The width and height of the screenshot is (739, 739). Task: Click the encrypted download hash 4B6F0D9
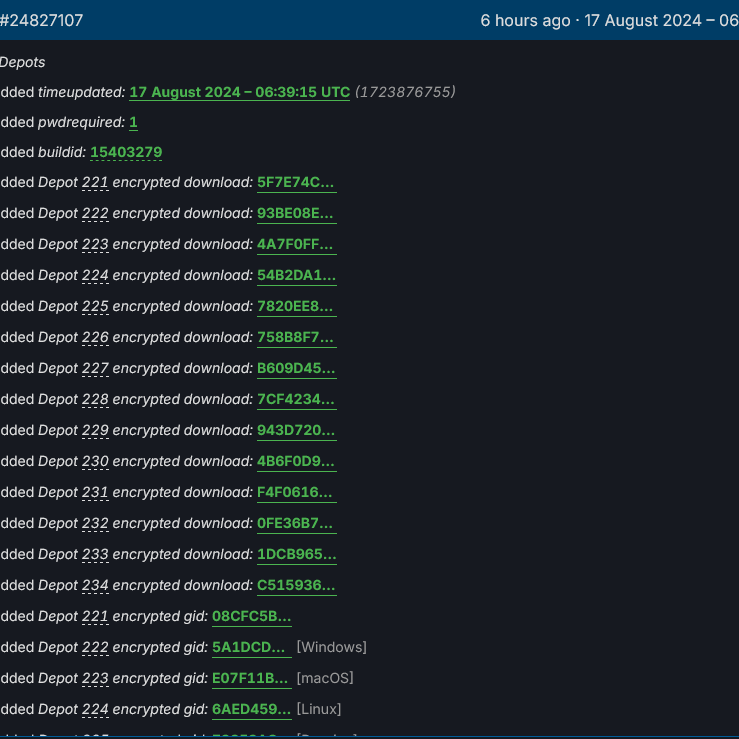point(296,462)
